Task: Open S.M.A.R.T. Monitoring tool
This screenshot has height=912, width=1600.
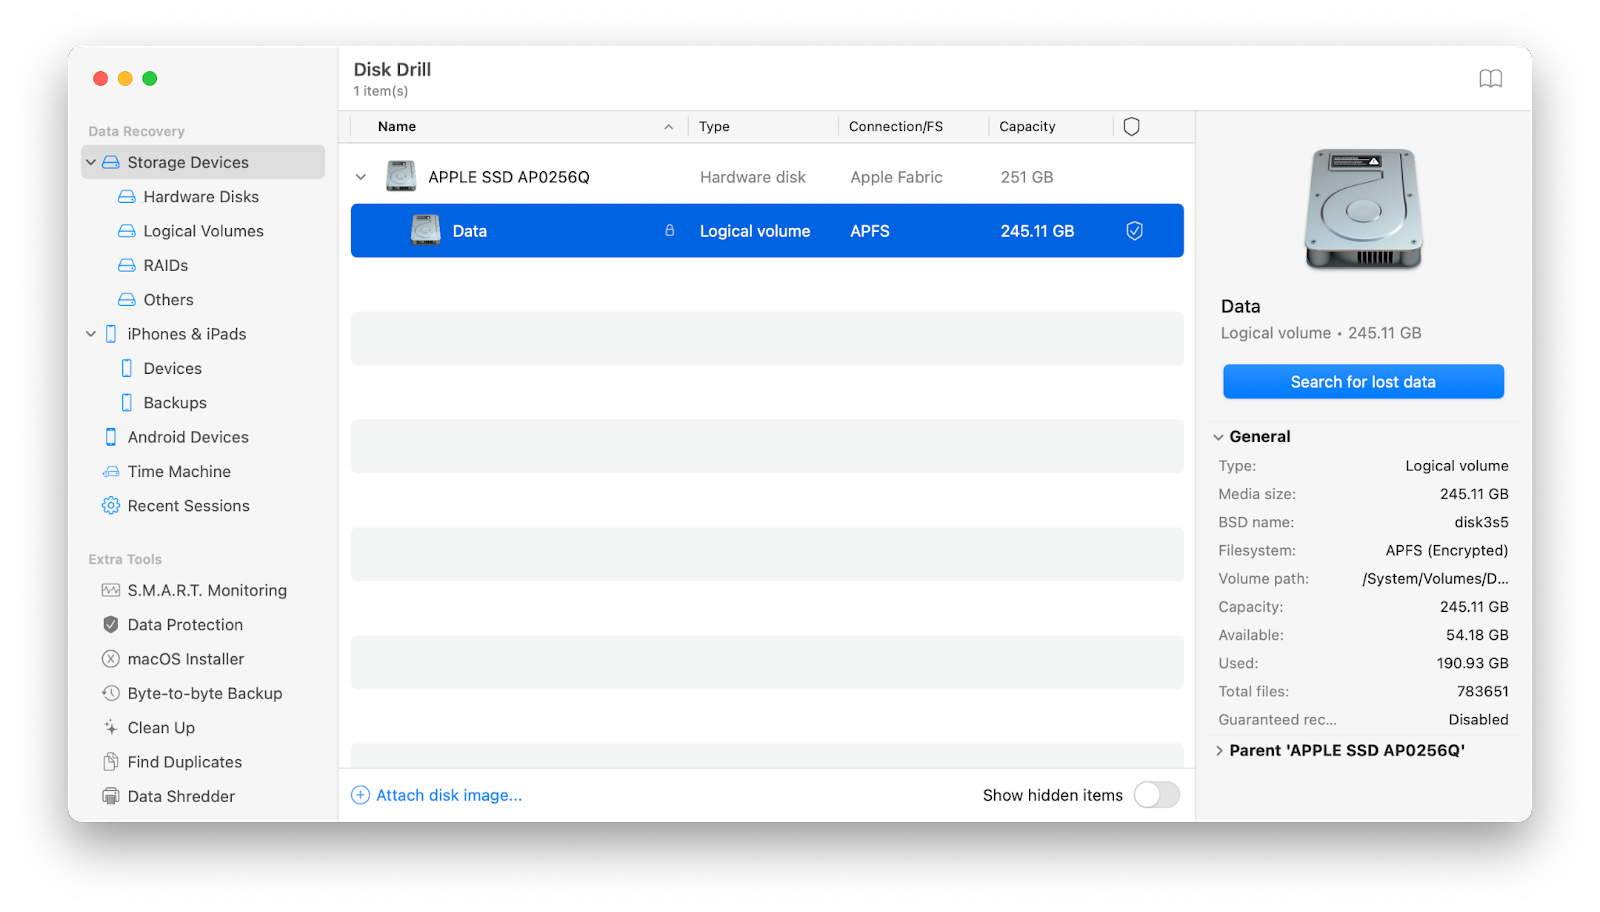Action: click(206, 590)
